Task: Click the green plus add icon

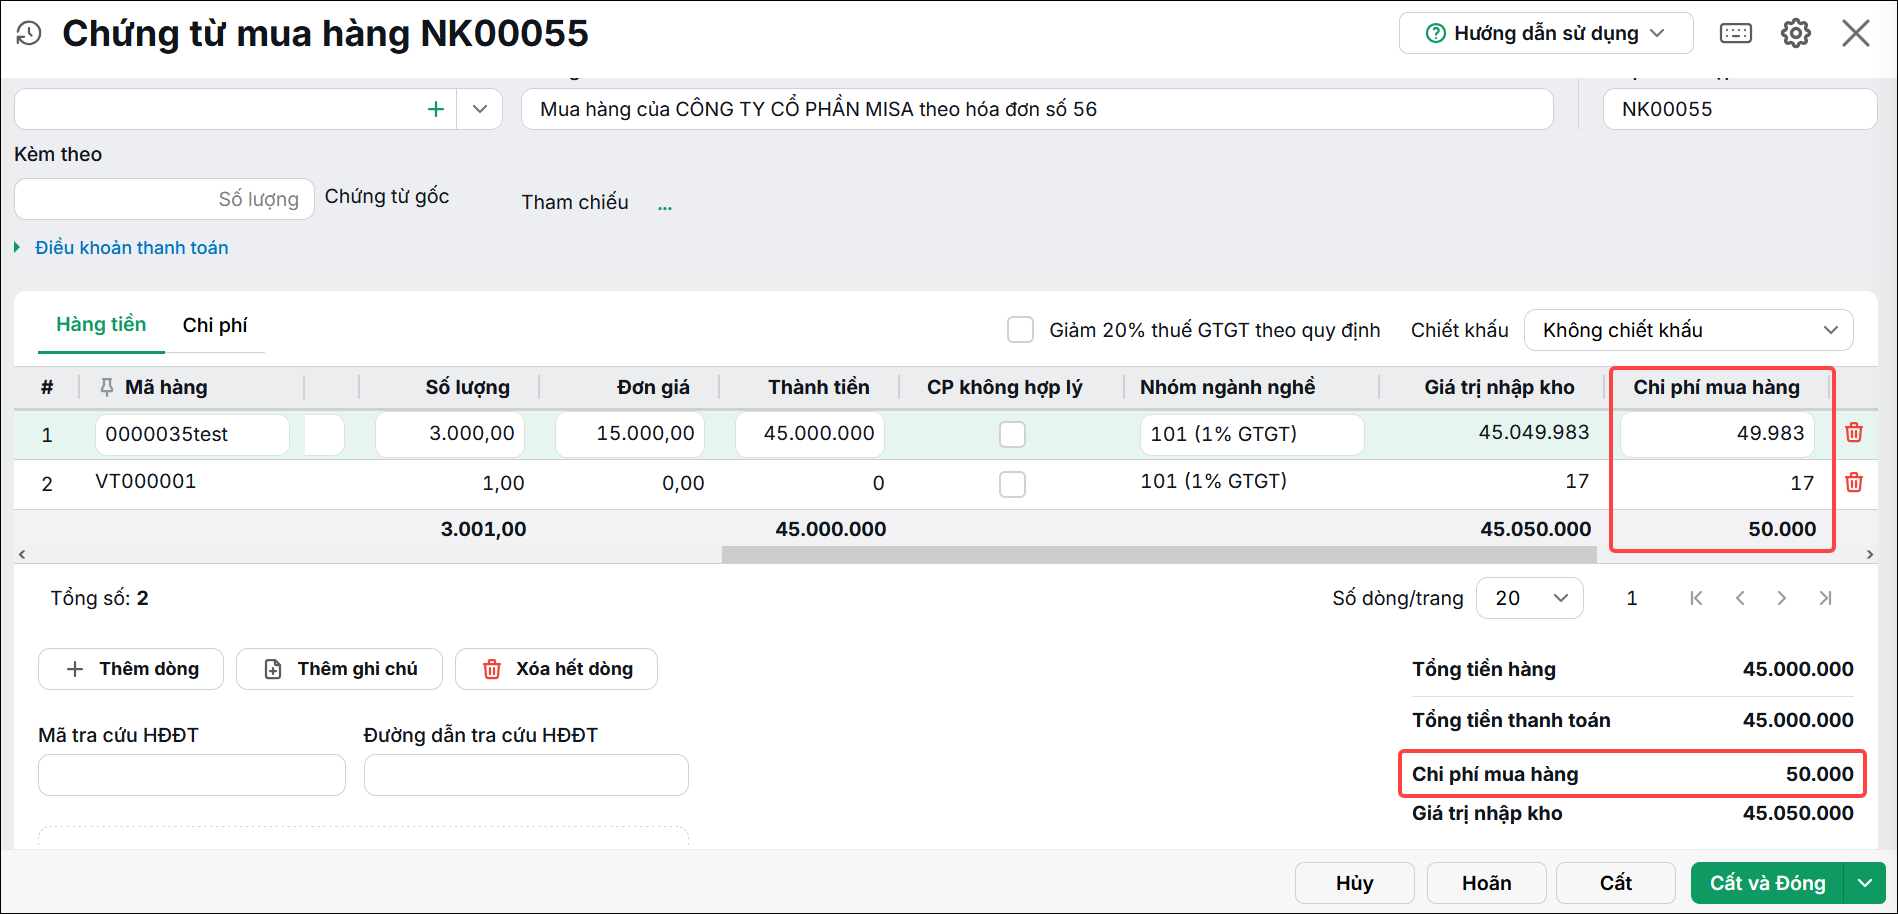Action: [436, 109]
